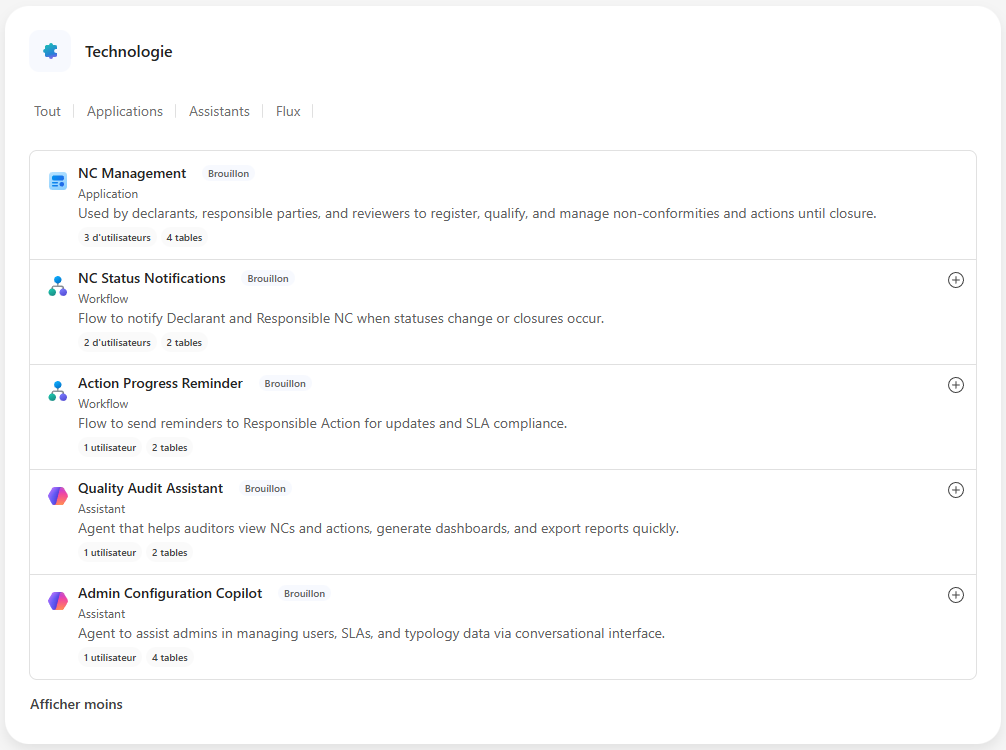Open the NC Management title link
The width and height of the screenshot is (1006, 750).
[132, 173]
